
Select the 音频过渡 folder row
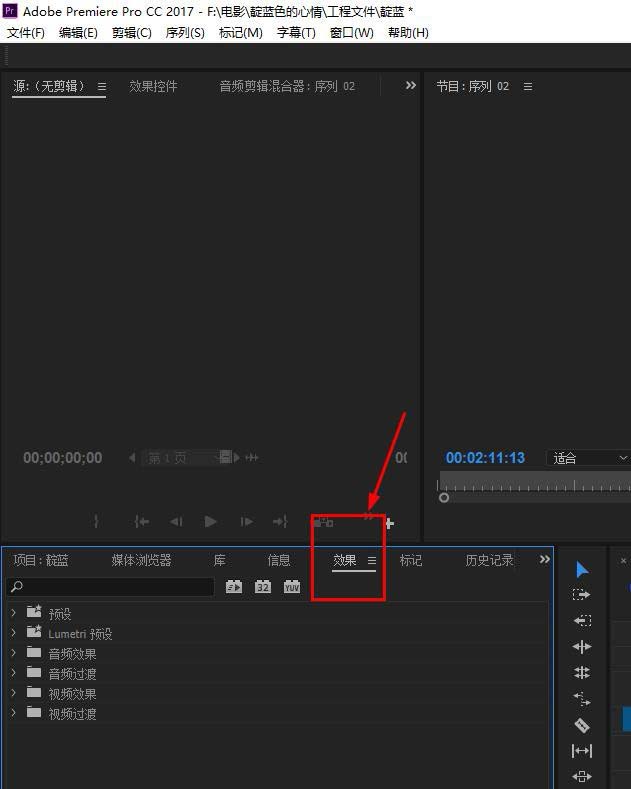(277, 673)
